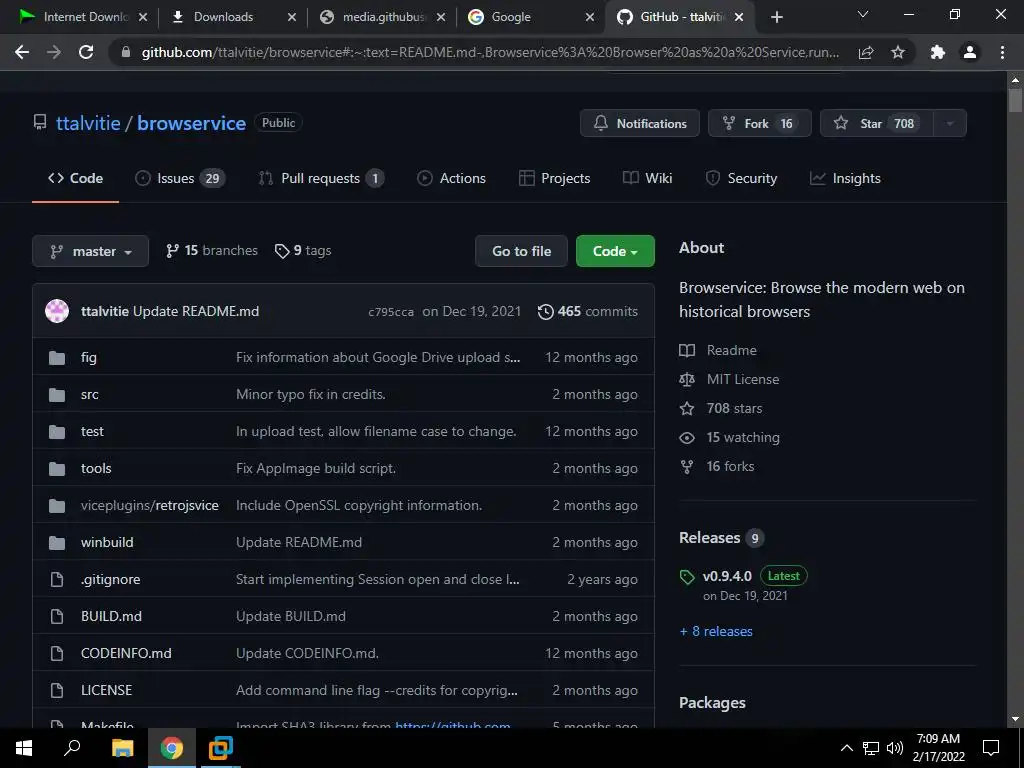Image resolution: width=1024 pixels, height=768 pixels.
Task: Open the ttalvitie owner link
Action: coord(88,123)
